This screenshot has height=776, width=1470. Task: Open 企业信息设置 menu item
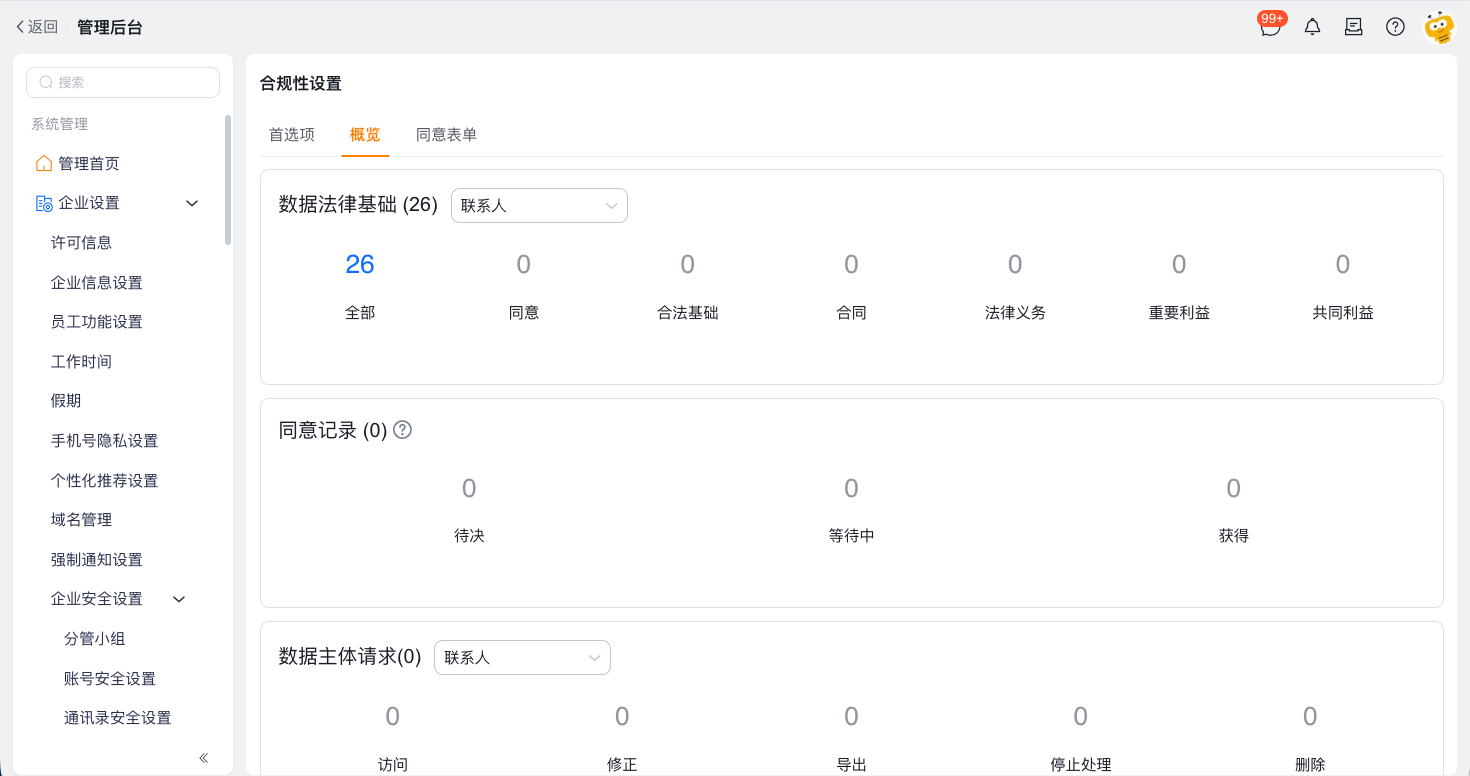click(x=97, y=282)
